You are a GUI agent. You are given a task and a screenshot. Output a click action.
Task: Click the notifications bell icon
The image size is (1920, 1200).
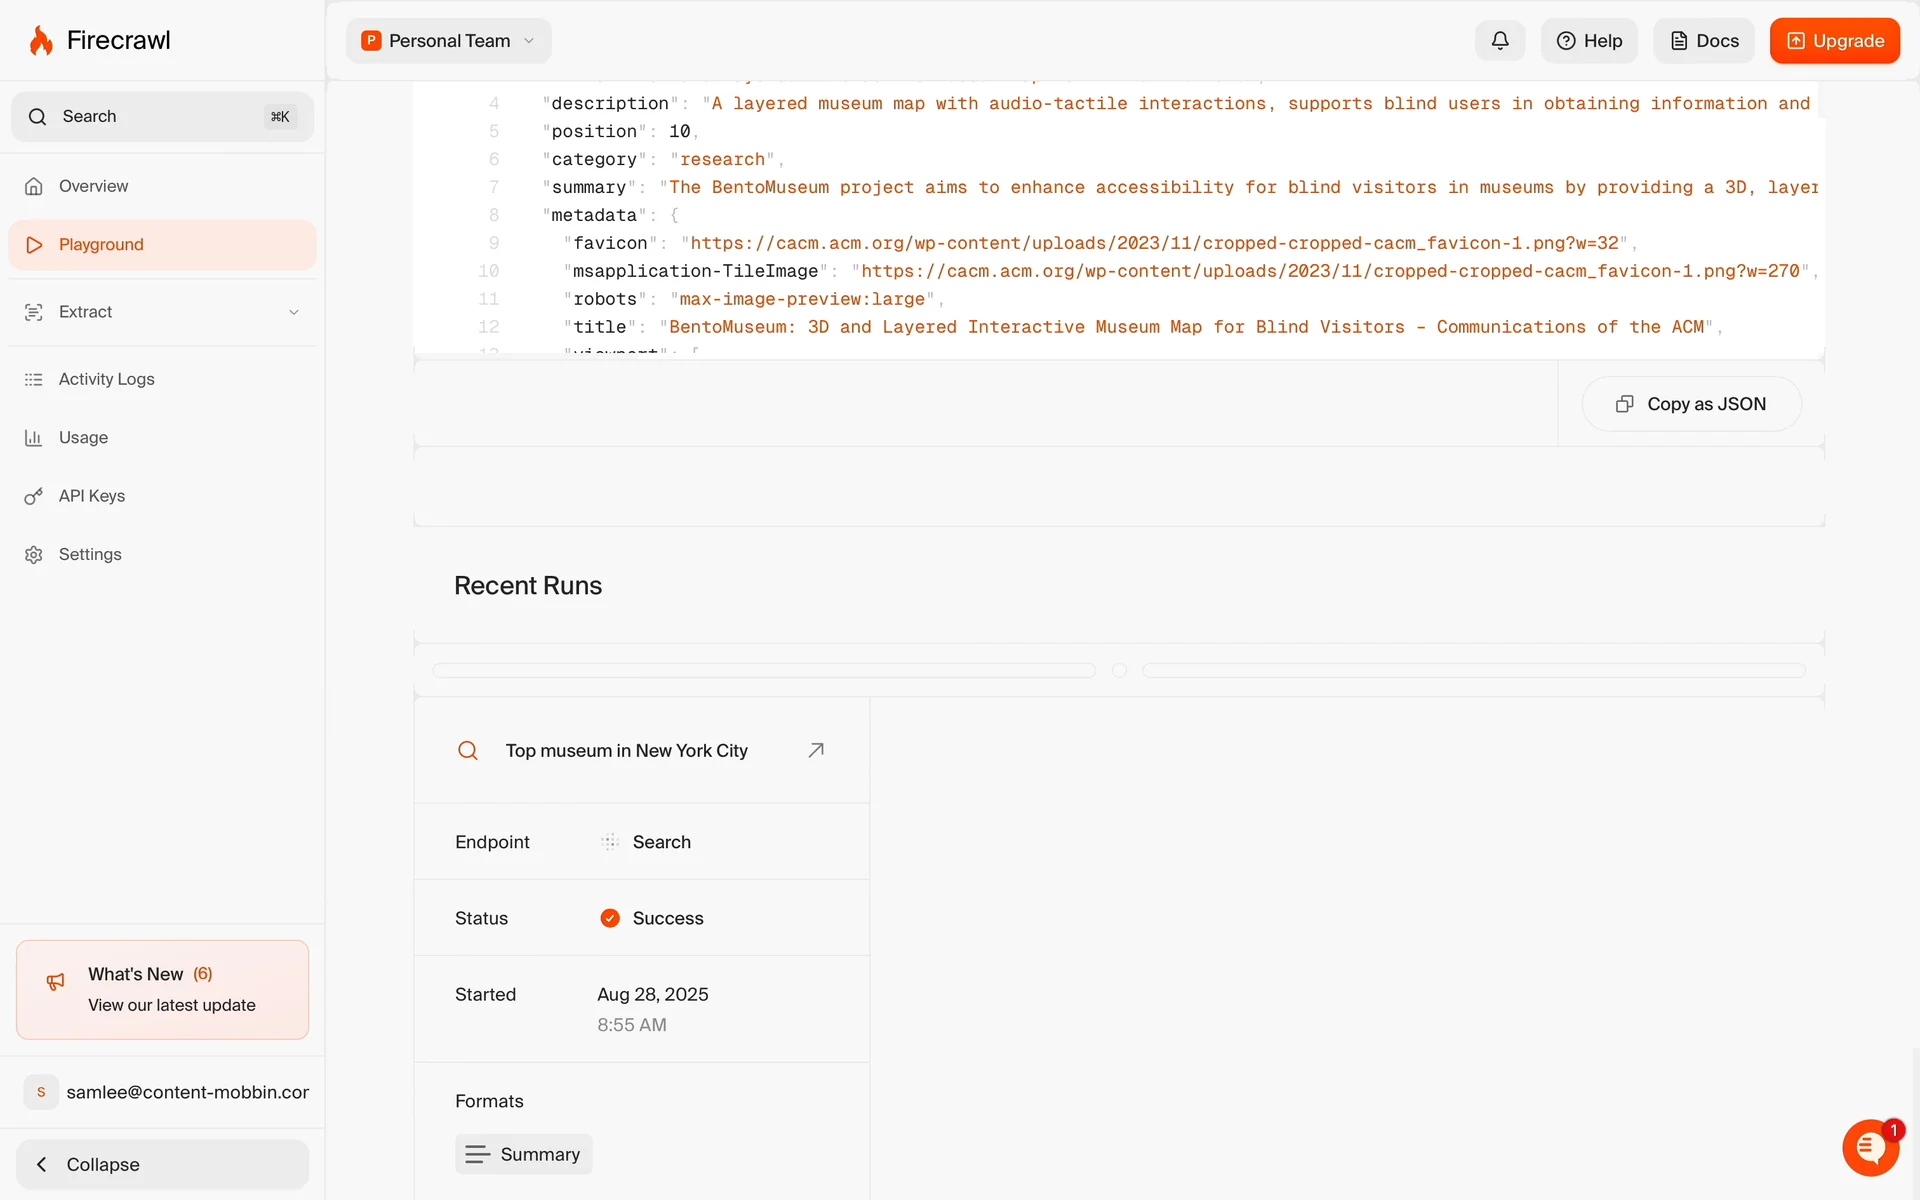[x=1499, y=41]
